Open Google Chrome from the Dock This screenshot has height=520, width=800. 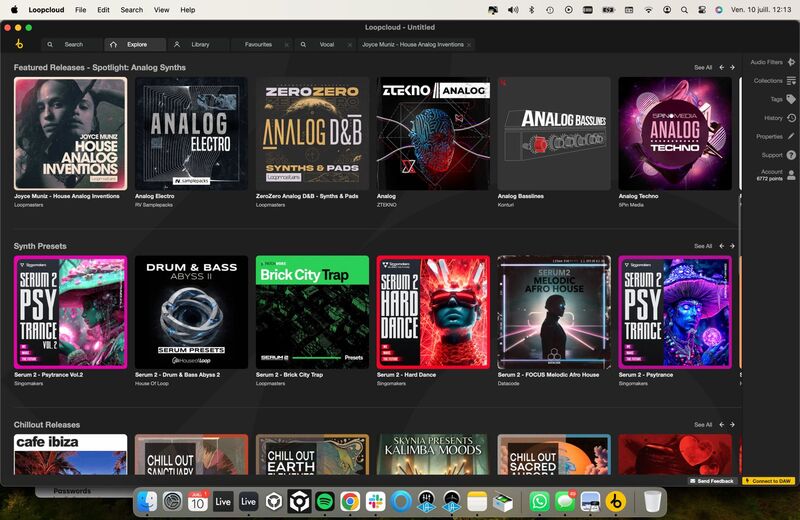[x=350, y=502]
